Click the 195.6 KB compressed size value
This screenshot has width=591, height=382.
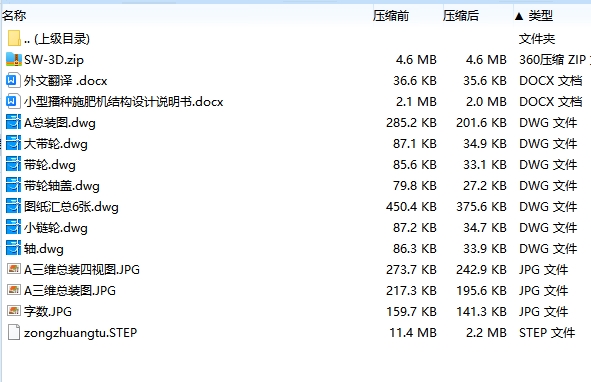(481, 291)
